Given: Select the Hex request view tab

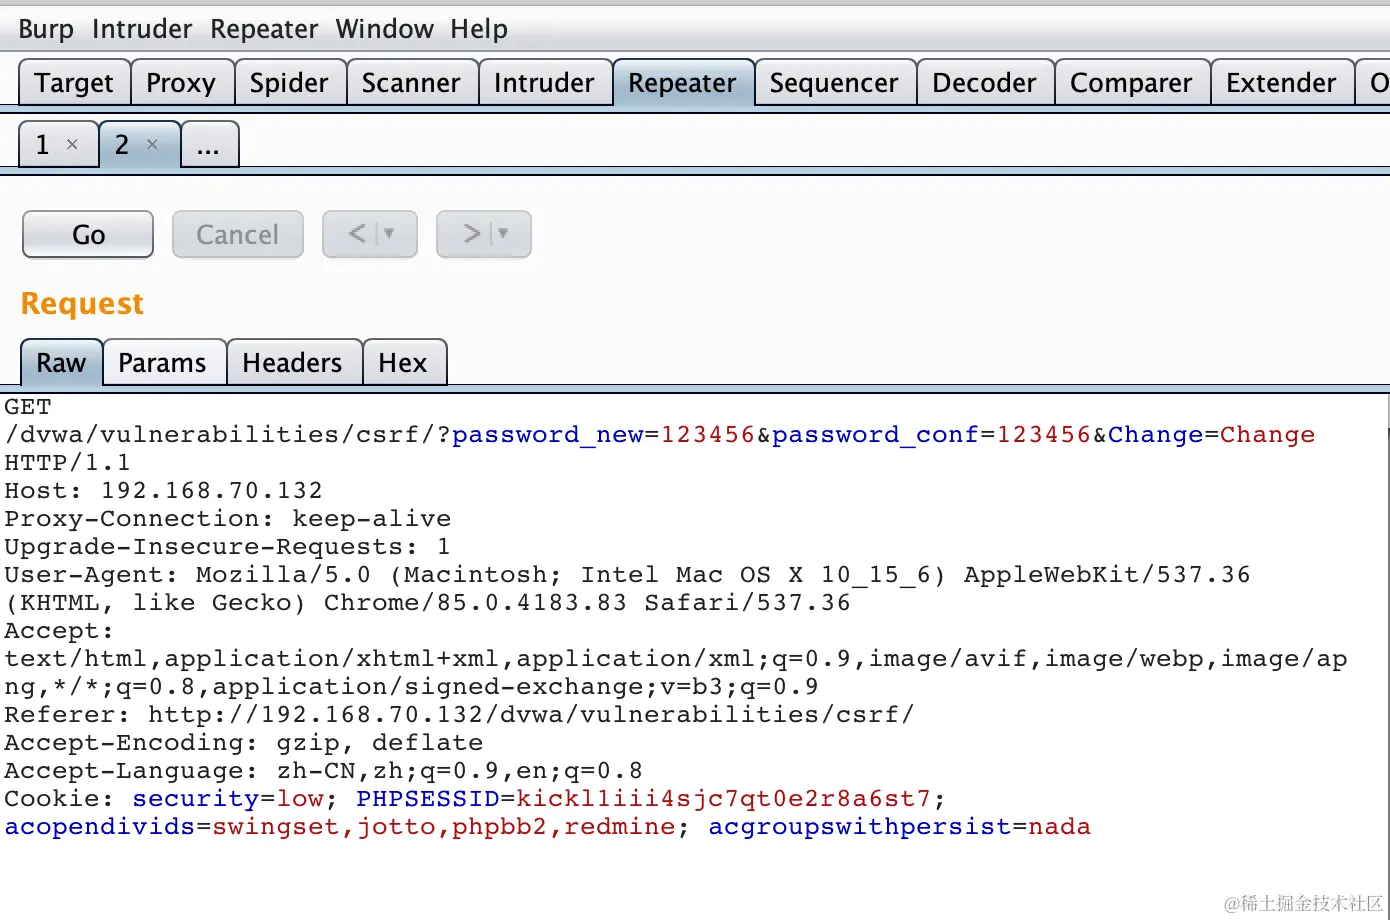Looking at the screenshot, I should coord(403,362).
